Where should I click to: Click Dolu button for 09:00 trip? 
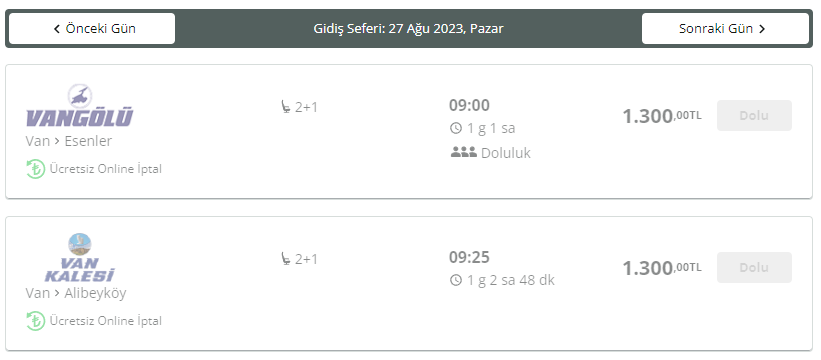[x=754, y=116]
